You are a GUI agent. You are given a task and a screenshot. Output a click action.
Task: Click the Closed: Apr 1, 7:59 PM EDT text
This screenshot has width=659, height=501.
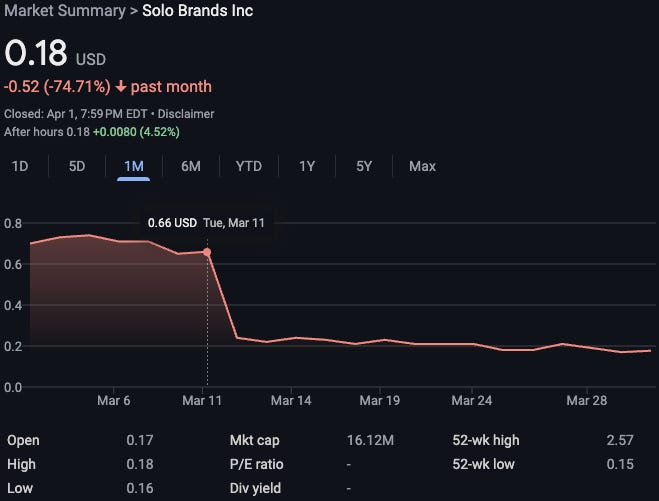click(x=76, y=114)
